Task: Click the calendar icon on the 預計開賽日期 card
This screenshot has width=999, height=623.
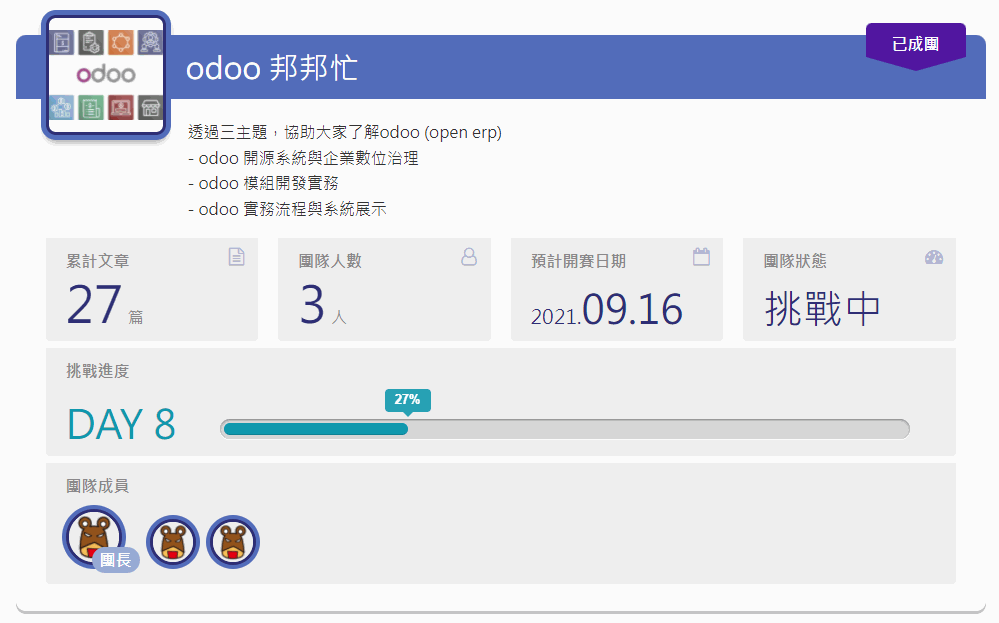Action: (x=701, y=257)
